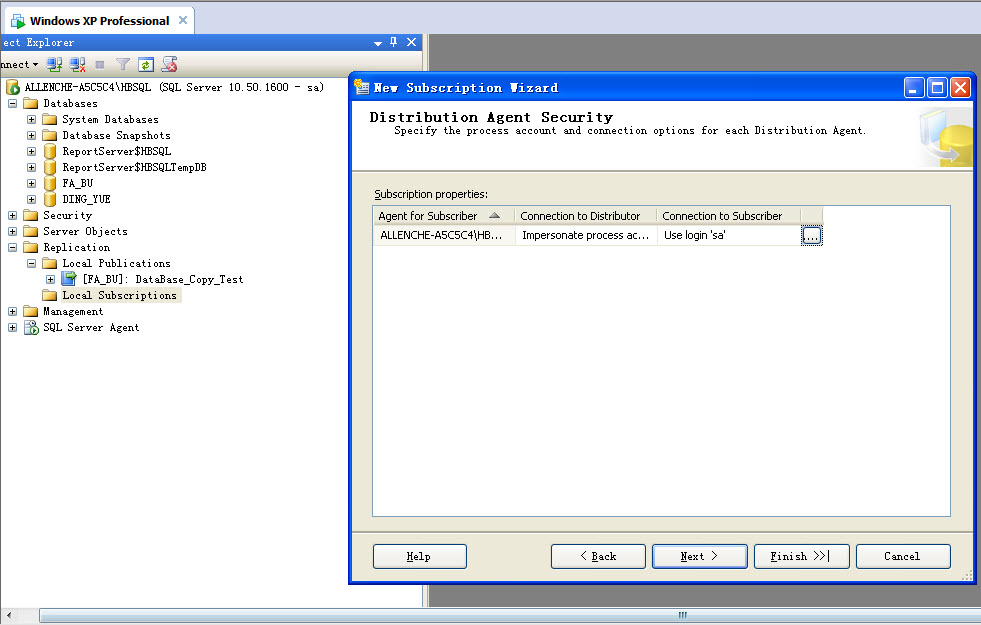
Task: Click the Database Snapshots folder icon
Action: (x=49, y=135)
